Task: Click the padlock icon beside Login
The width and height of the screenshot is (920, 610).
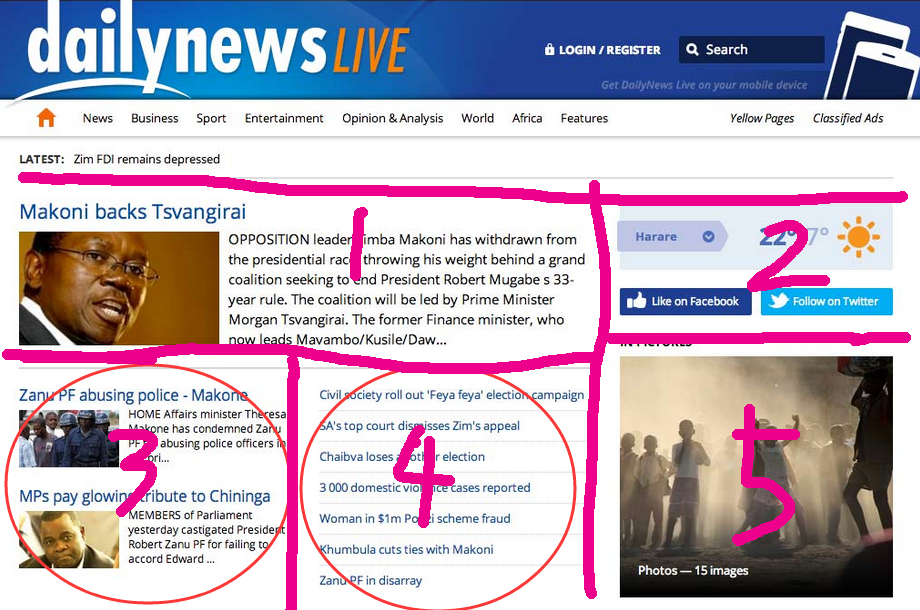Action: pyautogui.click(x=549, y=49)
